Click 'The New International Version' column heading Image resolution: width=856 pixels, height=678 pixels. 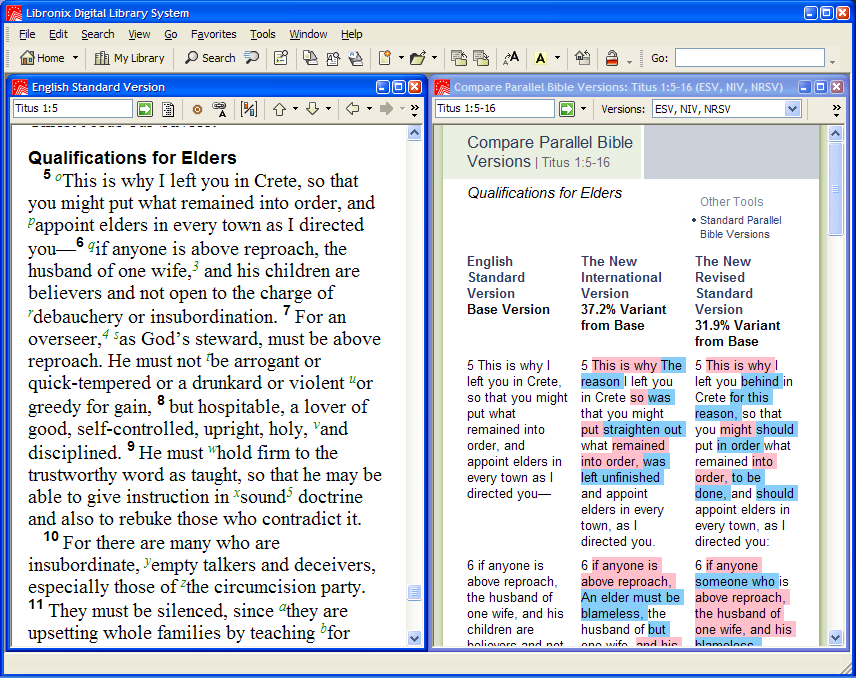[x=621, y=277]
